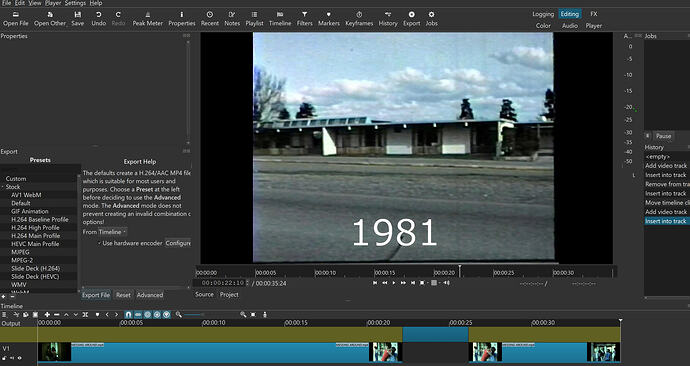The width and height of the screenshot is (690, 366).
Task: Undo the last action
Action: tap(99, 19)
